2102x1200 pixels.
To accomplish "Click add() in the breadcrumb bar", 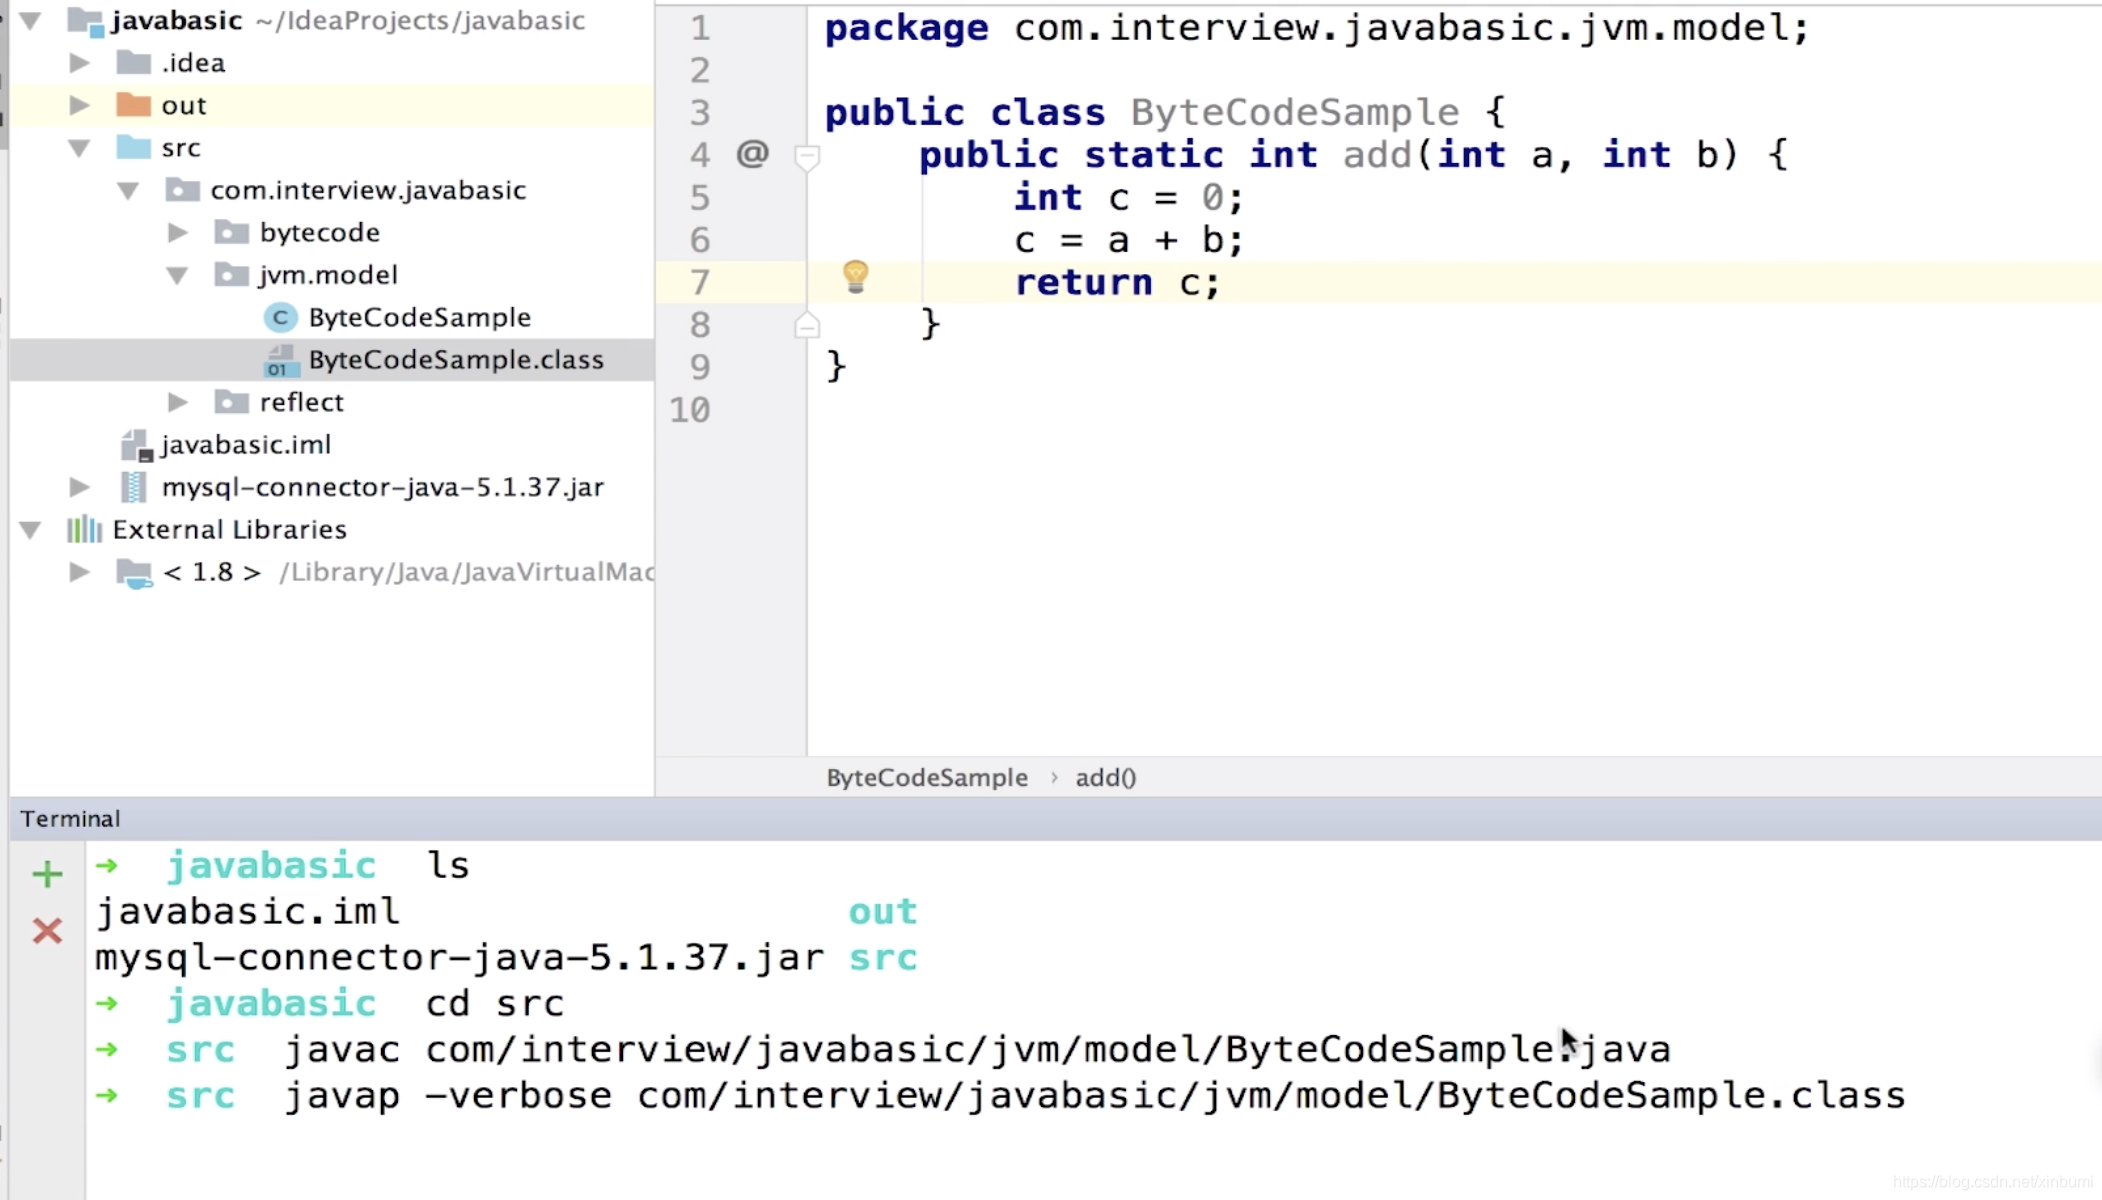I will tap(1105, 778).
